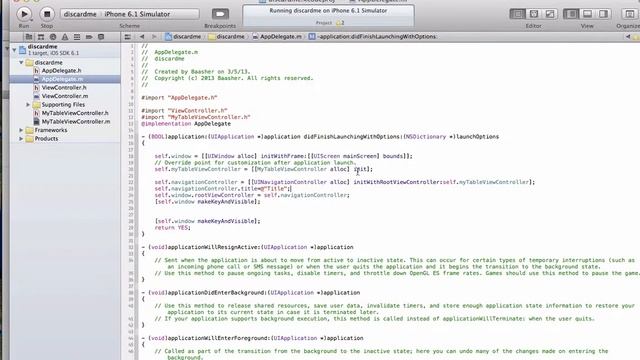Show the Breakpoint navigator
Screen dimensions: 640x360
pos(89,37)
